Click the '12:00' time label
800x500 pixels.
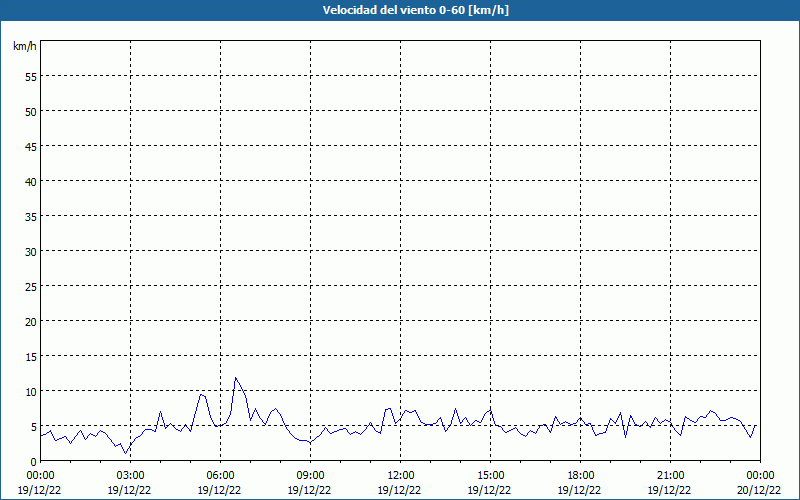click(400, 476)
